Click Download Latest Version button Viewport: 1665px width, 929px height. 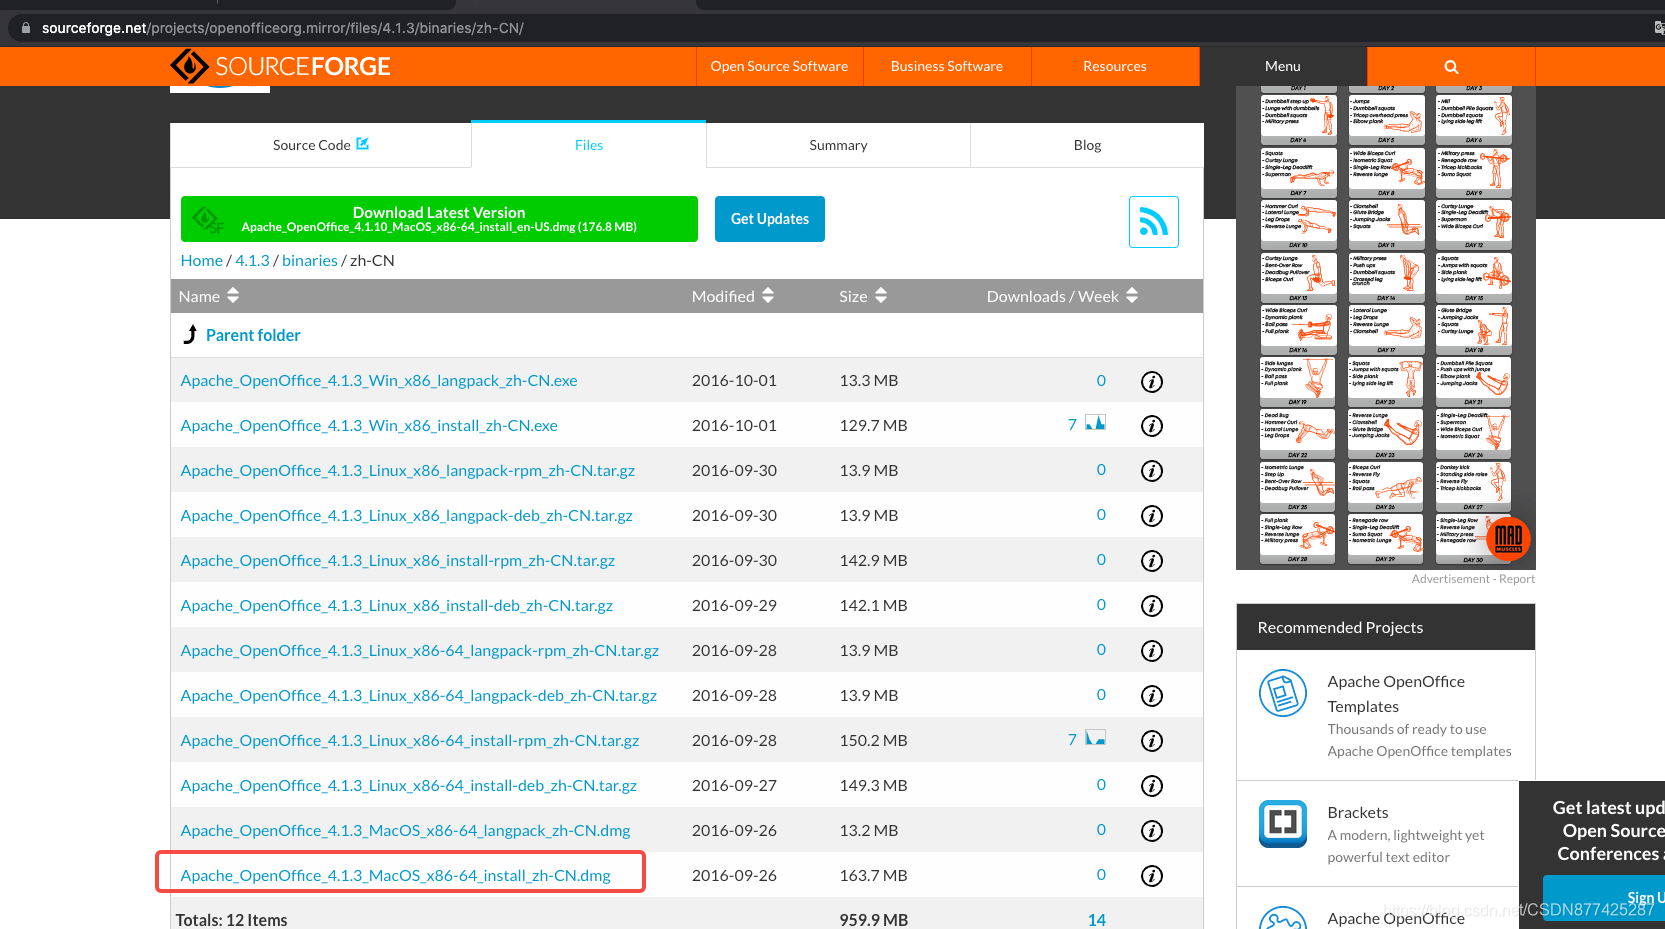[439, 219]
